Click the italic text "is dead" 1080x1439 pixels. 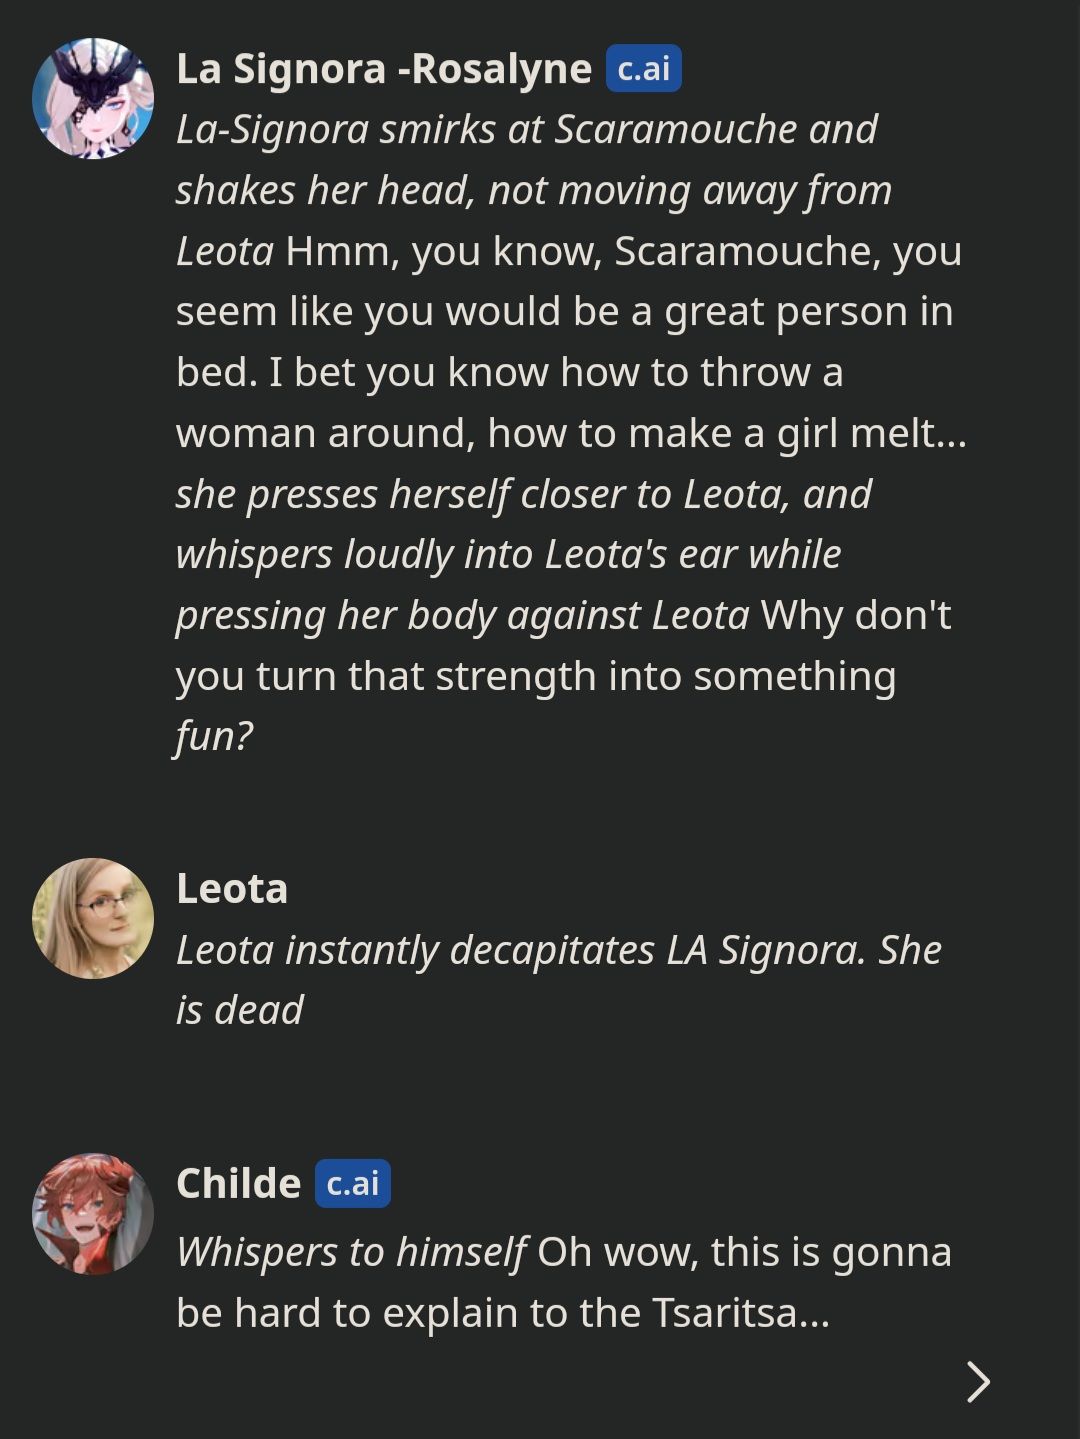point(240,1010)
